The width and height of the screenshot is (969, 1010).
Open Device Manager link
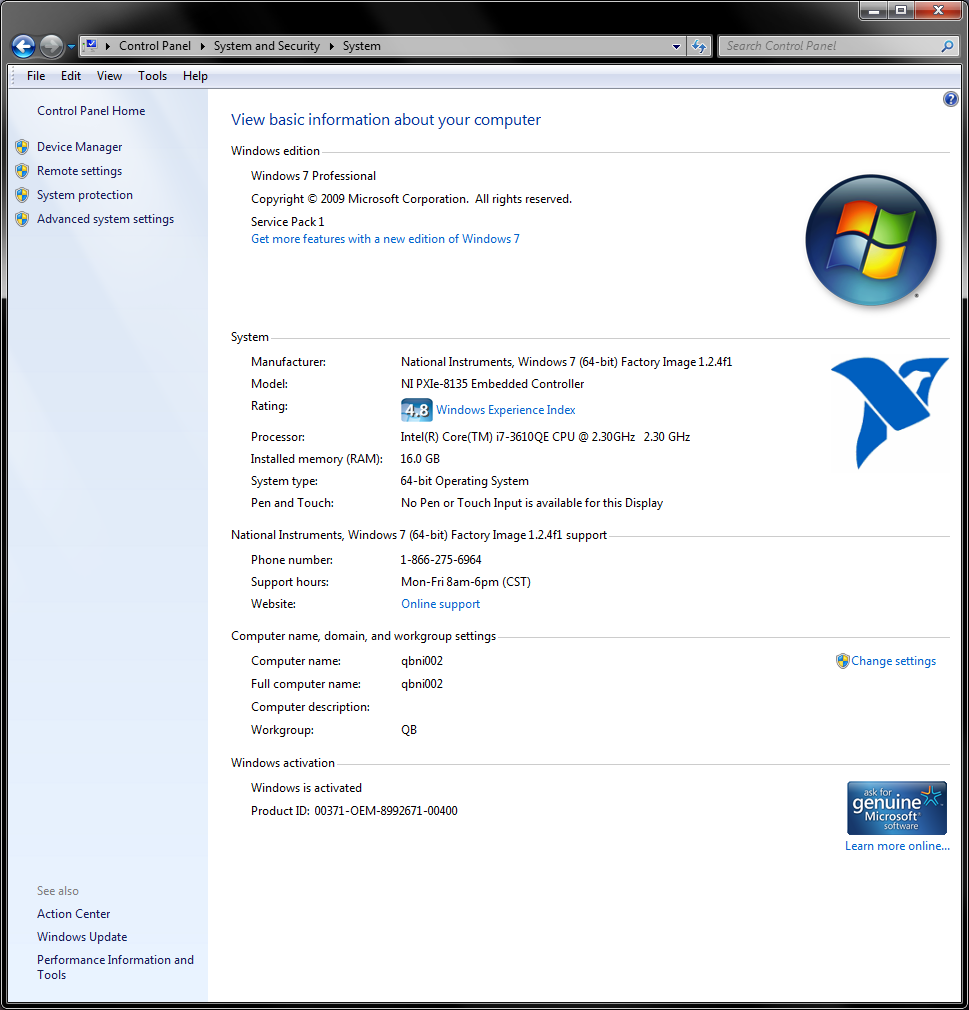coord(79,147)
